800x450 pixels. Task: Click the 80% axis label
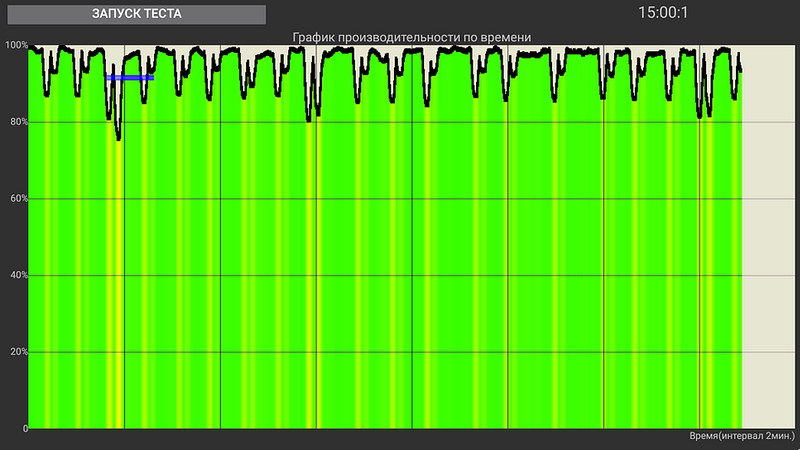pos(19,122)
